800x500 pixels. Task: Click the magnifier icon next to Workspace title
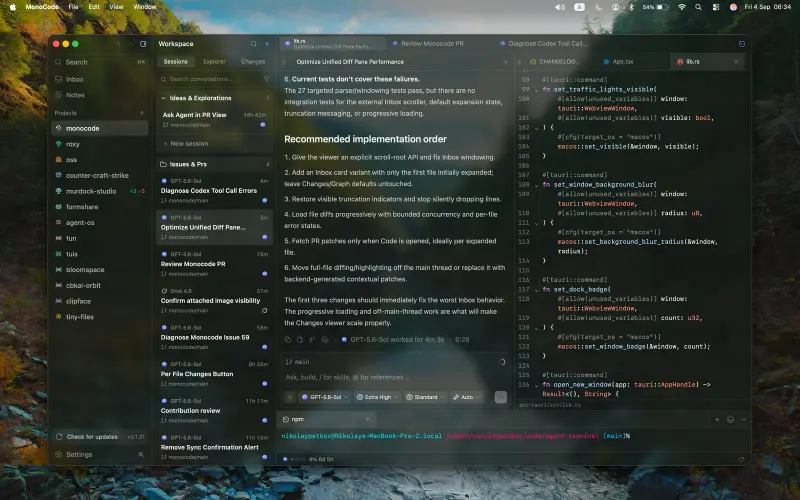pos(254,44)
